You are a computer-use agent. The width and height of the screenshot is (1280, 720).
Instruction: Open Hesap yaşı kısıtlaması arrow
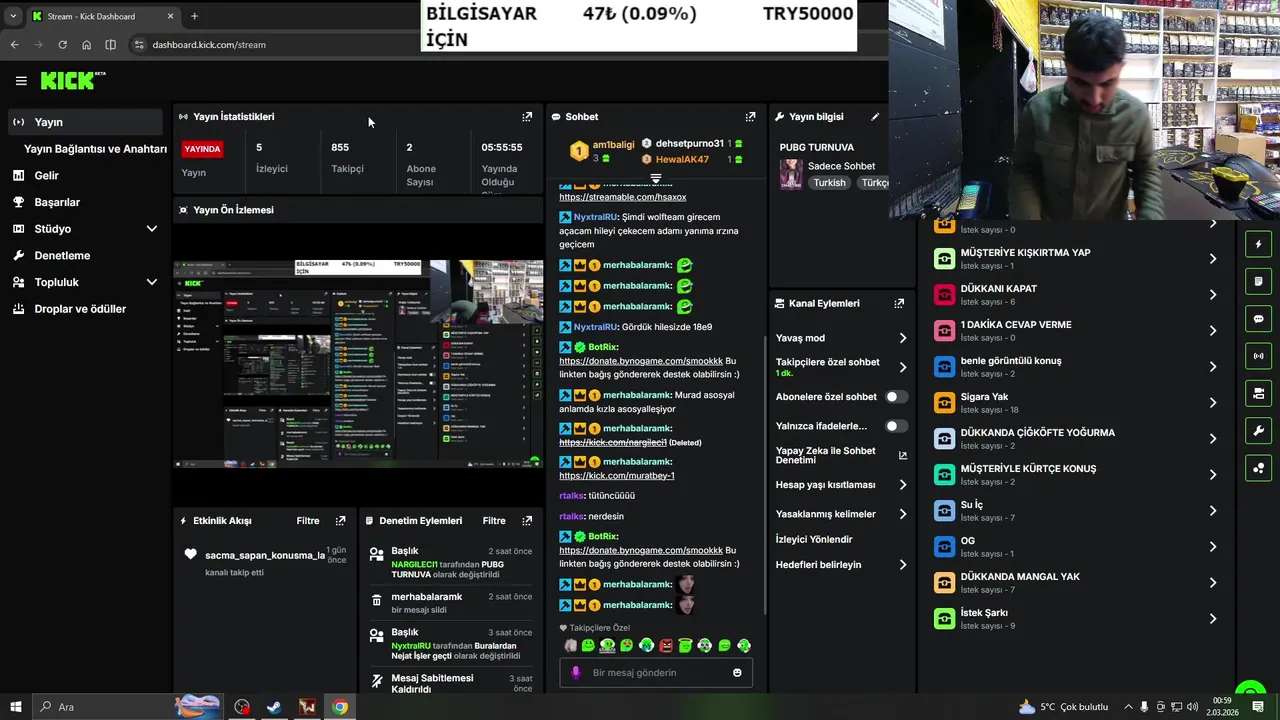point(902,485)
